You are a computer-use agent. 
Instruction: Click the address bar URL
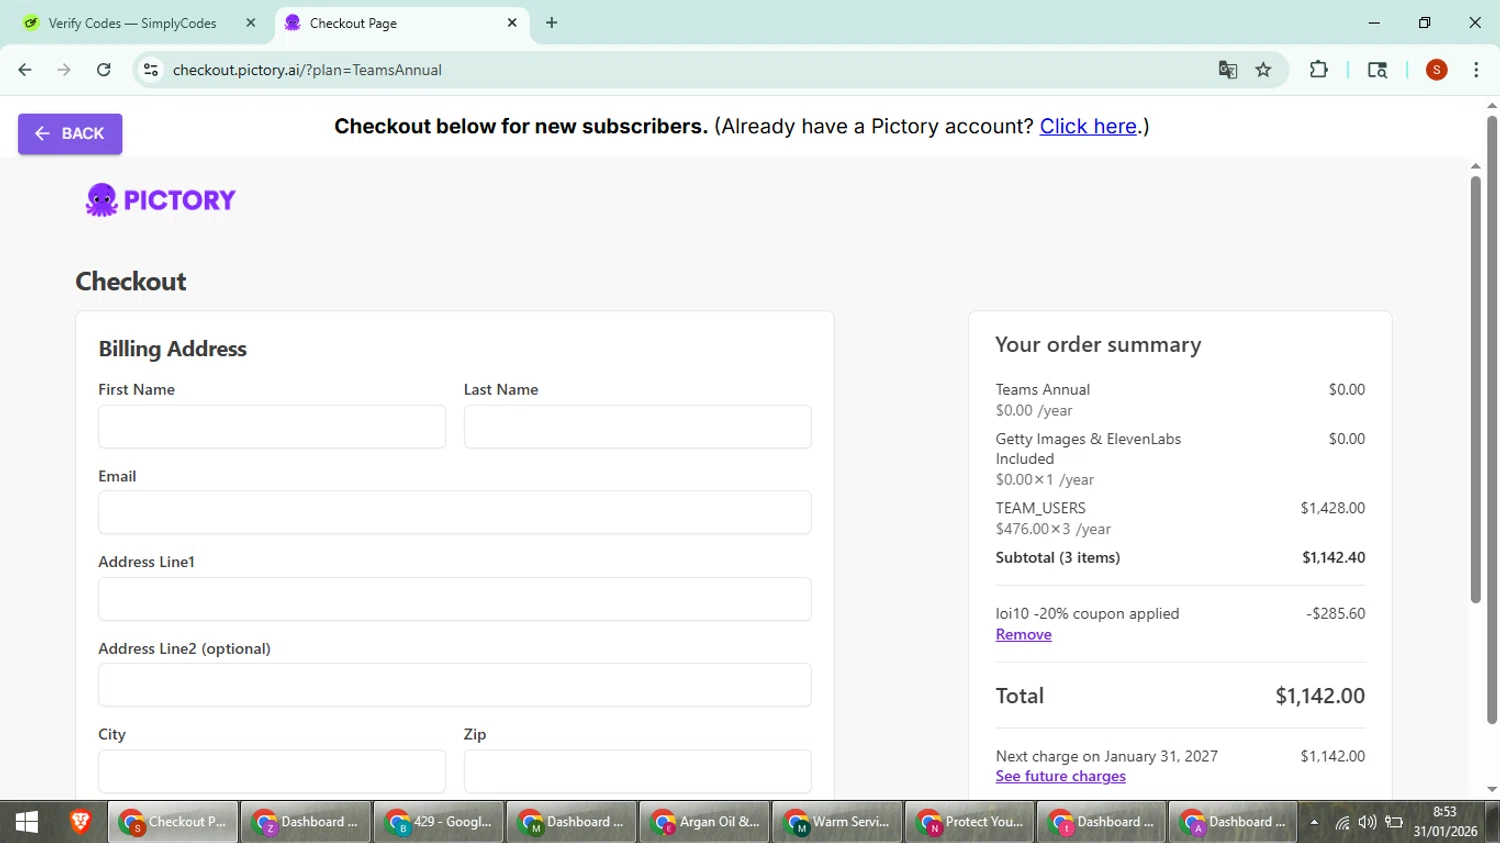[307, 70]
